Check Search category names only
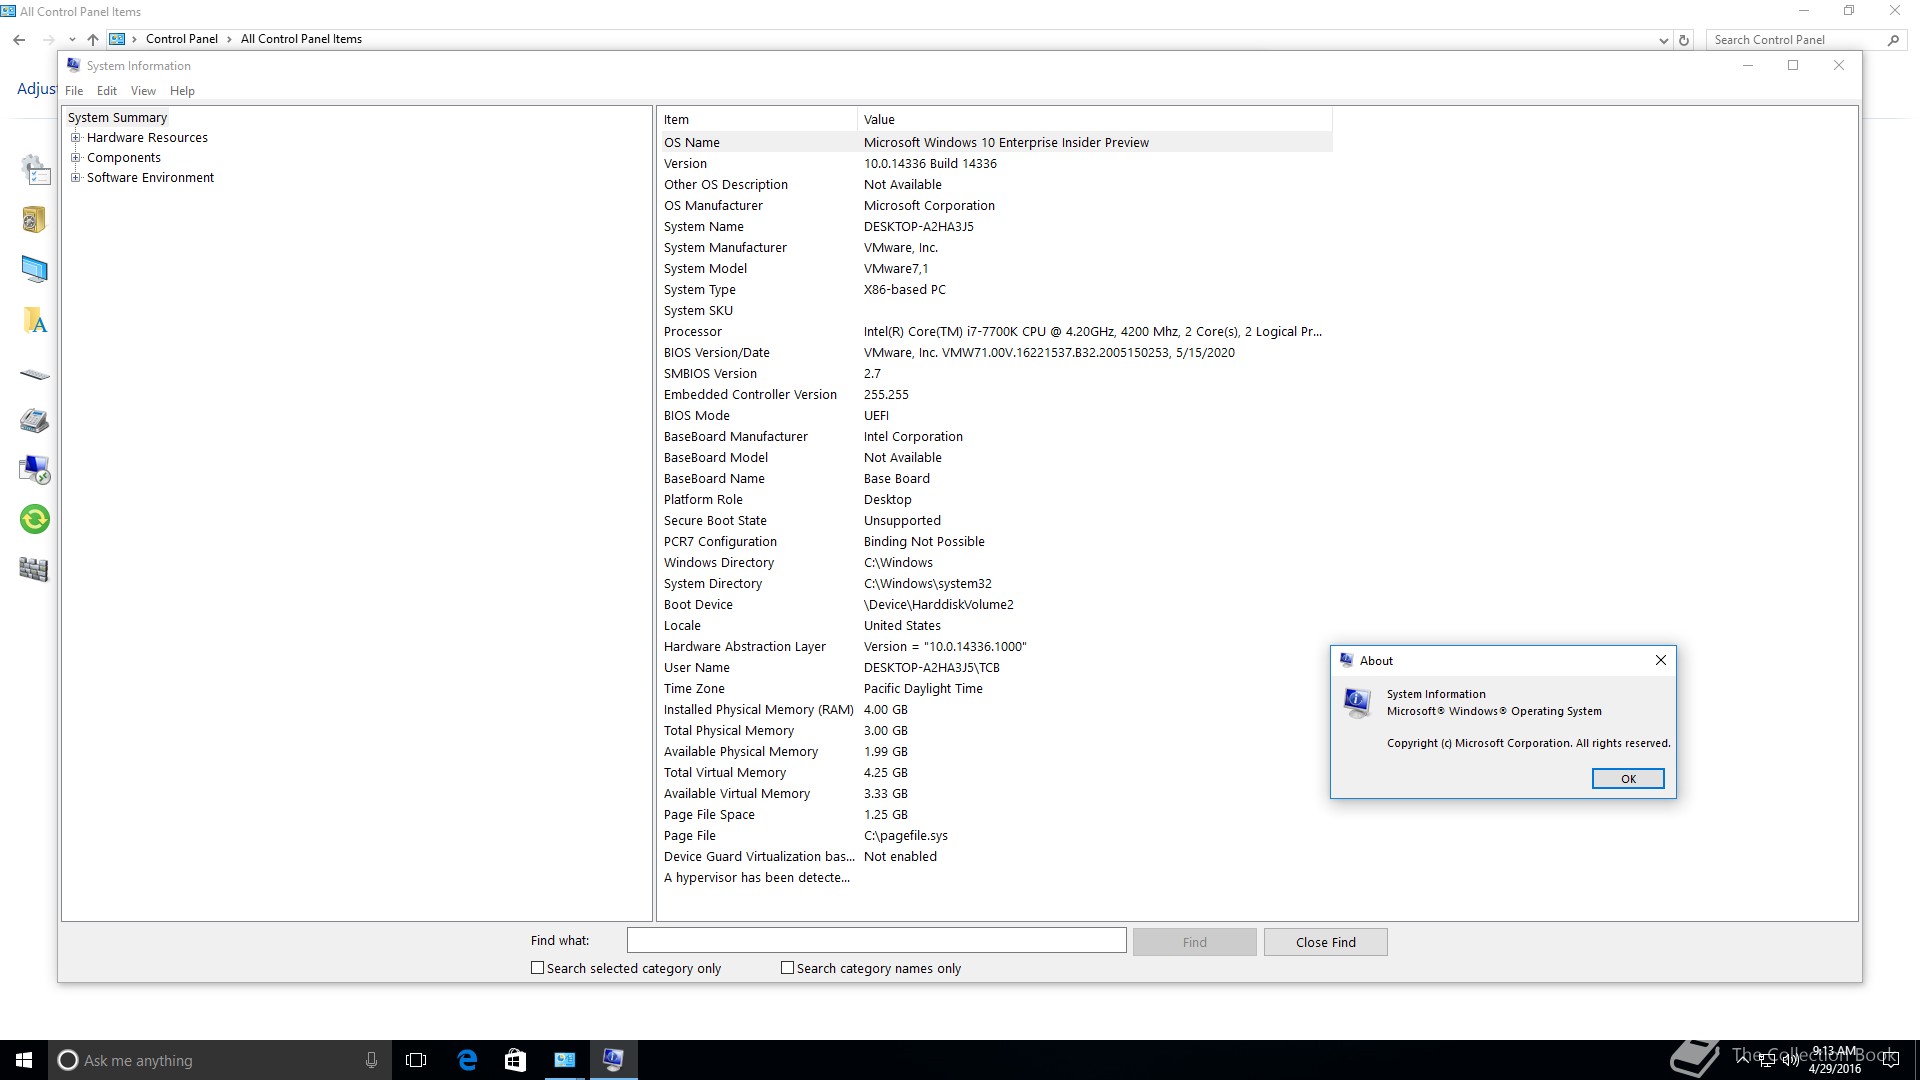 787,968
